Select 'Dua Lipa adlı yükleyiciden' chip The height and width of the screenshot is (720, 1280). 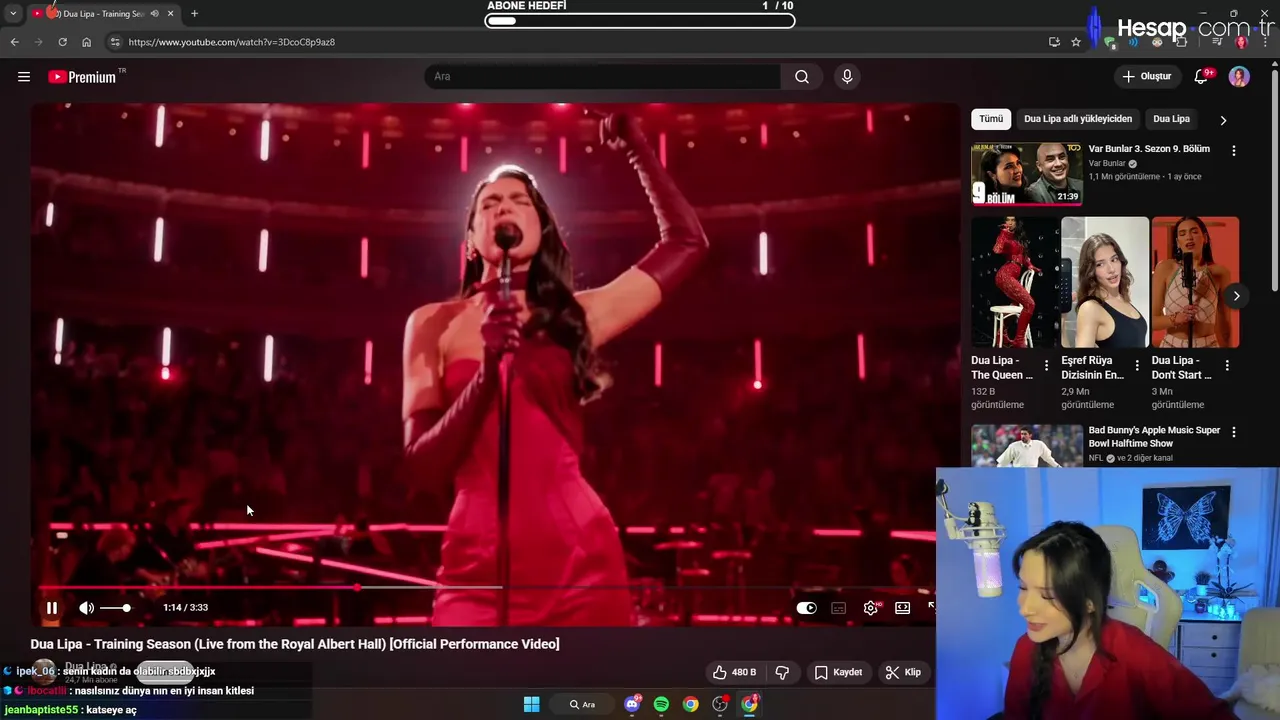point(1078,119)
